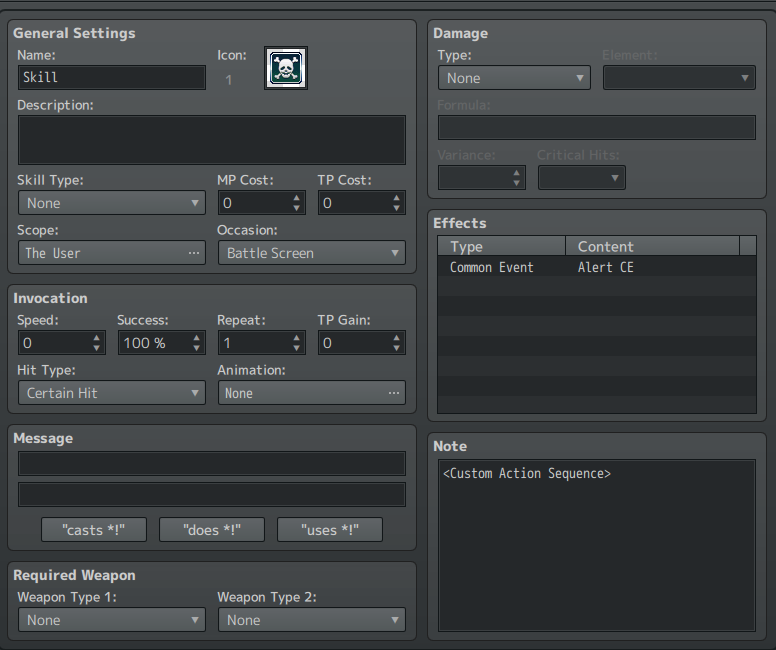Insert the "does *!" message template
The height and width of the screenshot is (650, 776).
212,530
